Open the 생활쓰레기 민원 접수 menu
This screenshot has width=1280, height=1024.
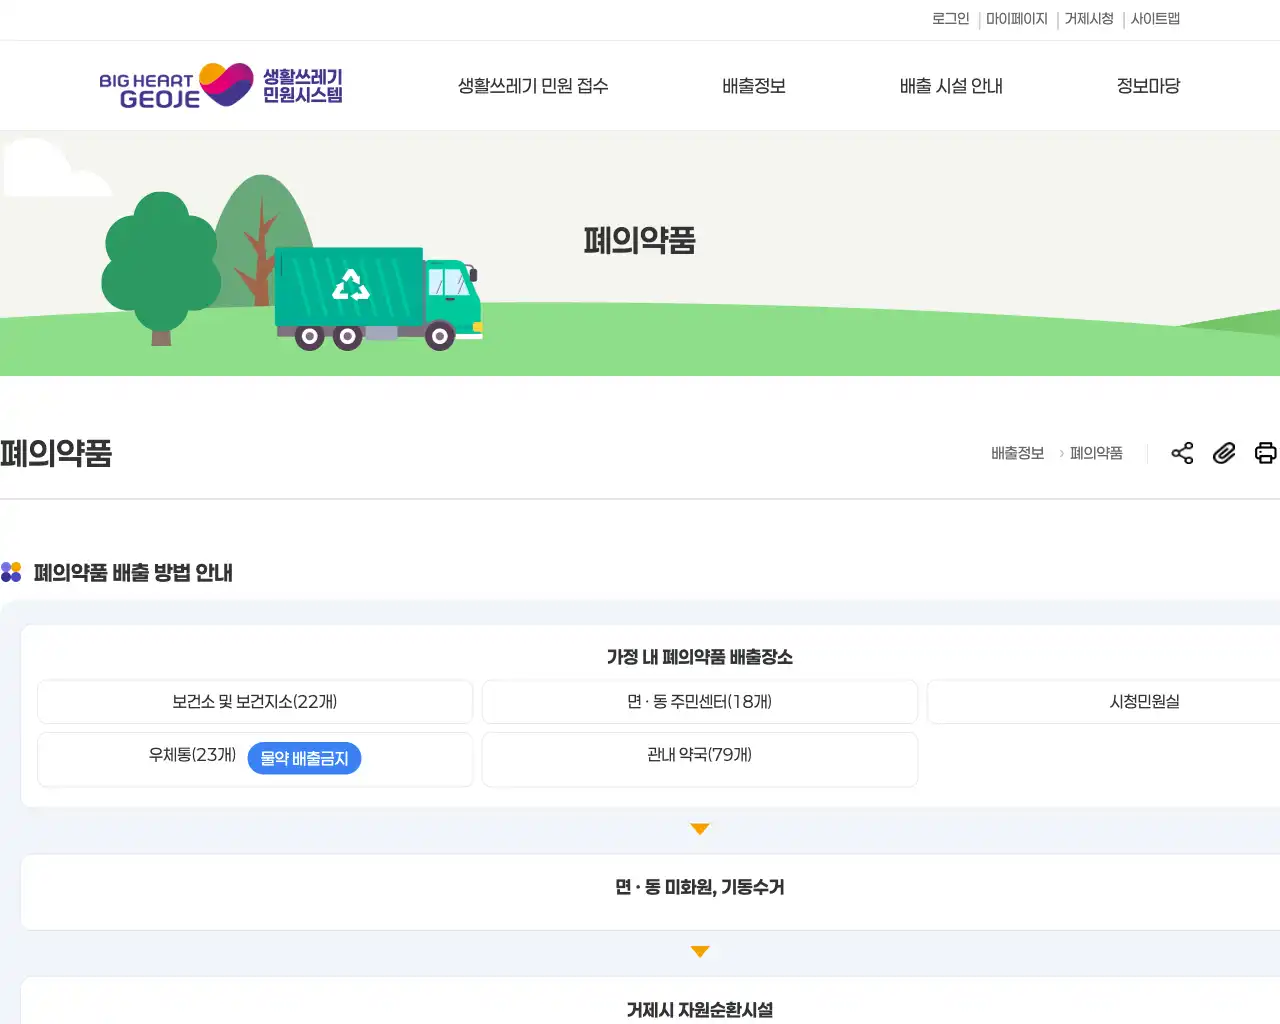(x=533, y=86)
